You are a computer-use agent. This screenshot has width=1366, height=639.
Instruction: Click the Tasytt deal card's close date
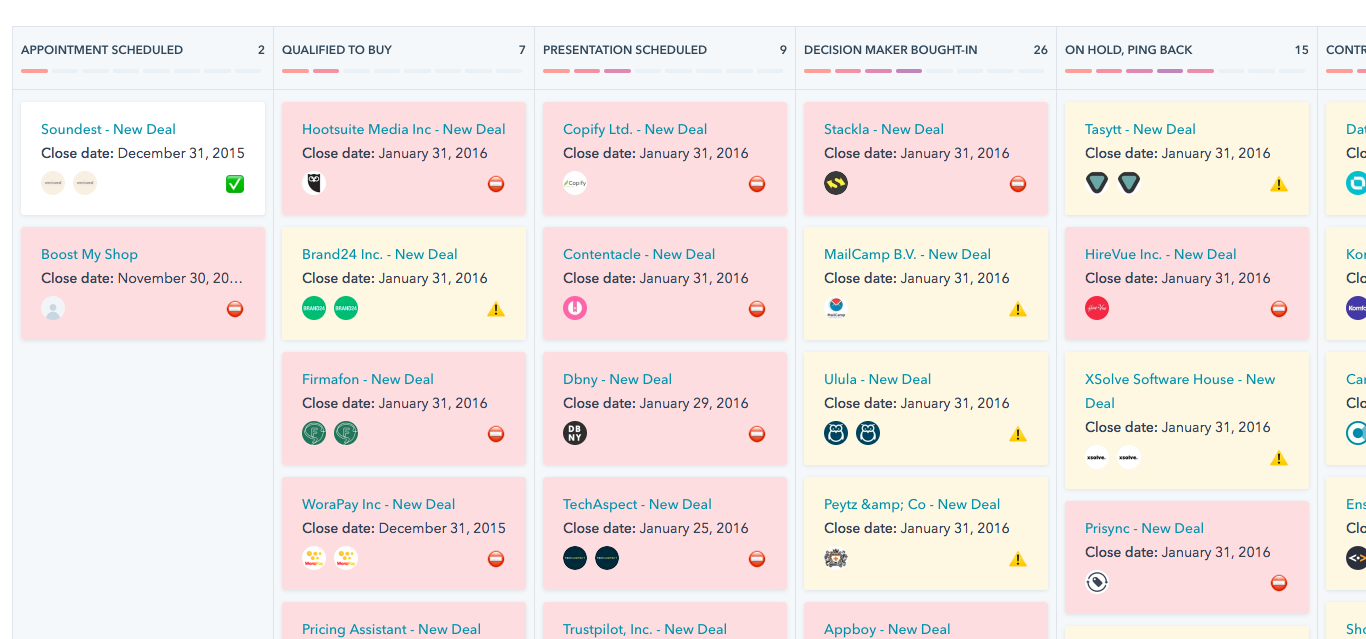coord(1177,153)
